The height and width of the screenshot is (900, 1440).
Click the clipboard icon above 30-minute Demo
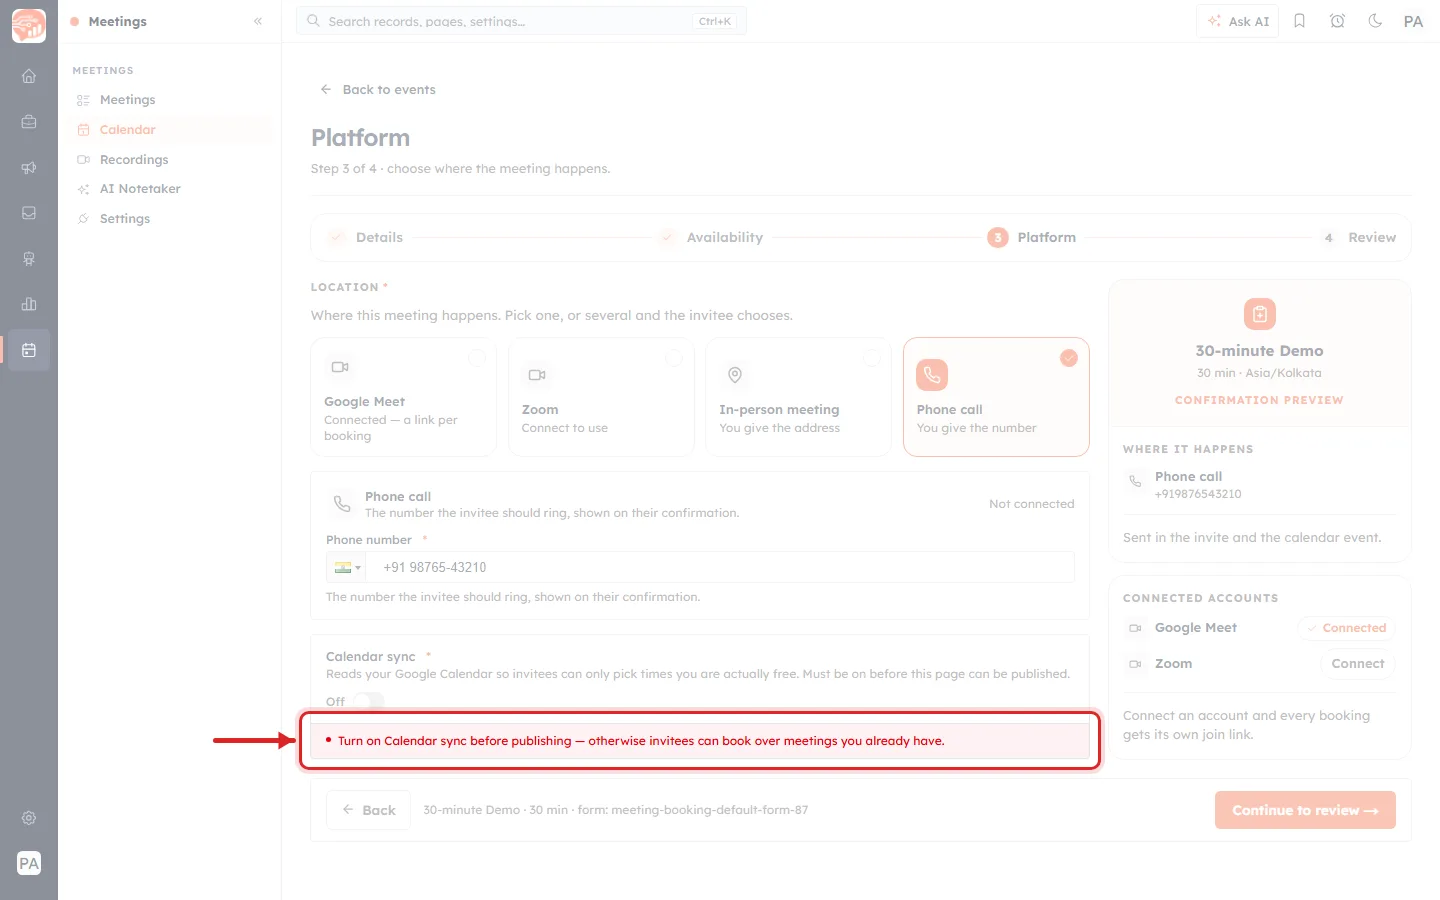point(1260,314)
